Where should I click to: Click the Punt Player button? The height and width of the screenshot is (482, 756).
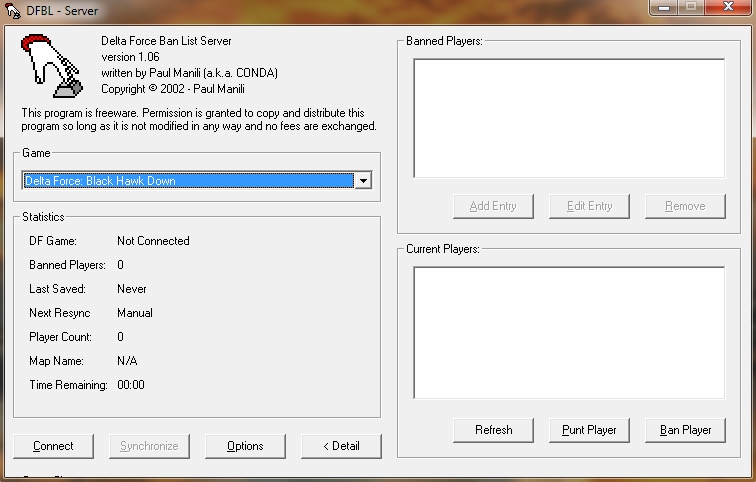click(x=589, y=430)
